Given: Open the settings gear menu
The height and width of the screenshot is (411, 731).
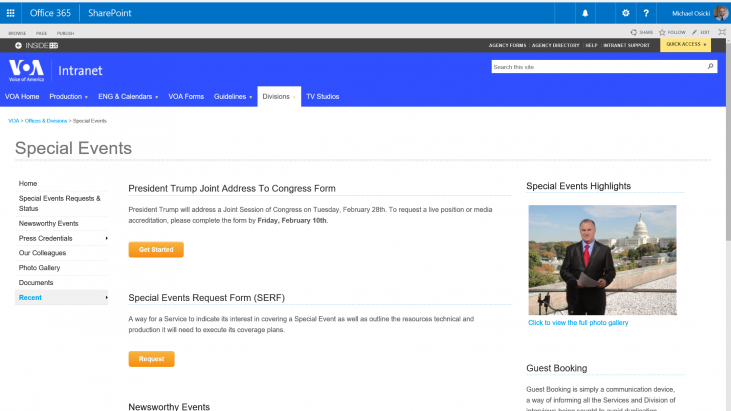Looking at the screenshot, I should pyautogui.click(x=626, y=13).
